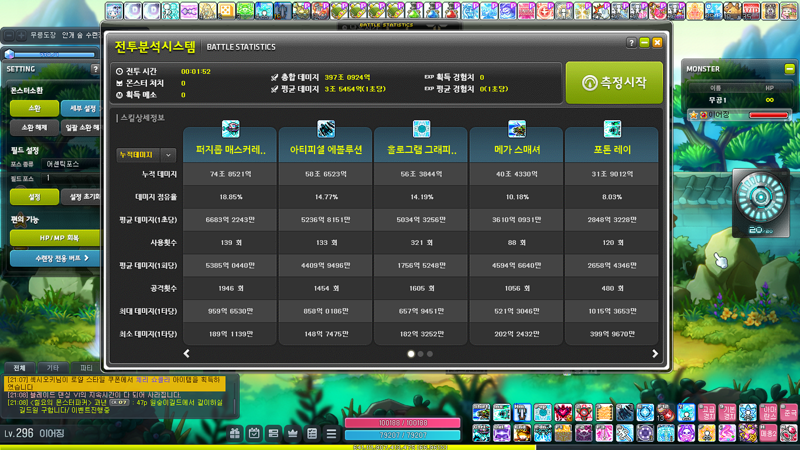Click 퍼지롭 accumulated damage 74조 8521억
The width and height of the screenshot is (800, 450).
[x=231, y=174]
